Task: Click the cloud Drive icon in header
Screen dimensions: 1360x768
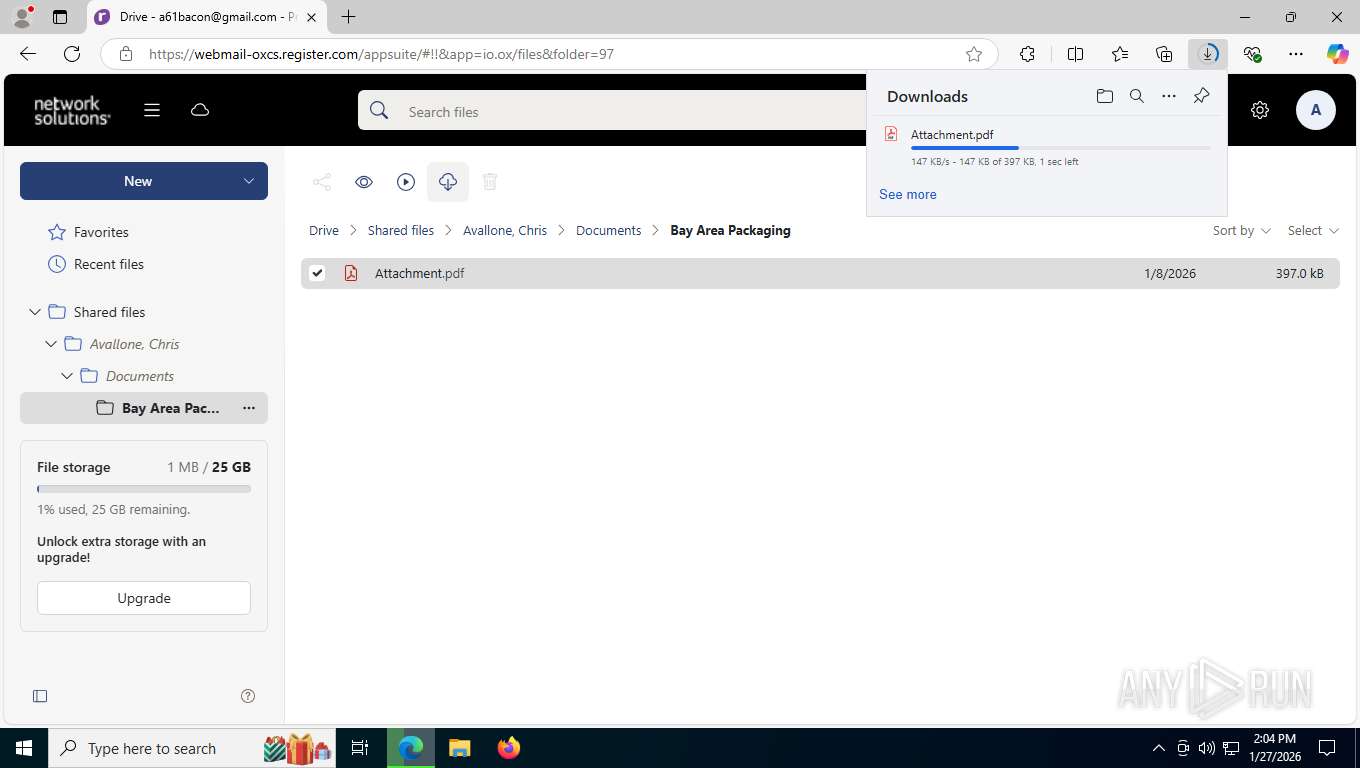Action: [x=200, y=110]
